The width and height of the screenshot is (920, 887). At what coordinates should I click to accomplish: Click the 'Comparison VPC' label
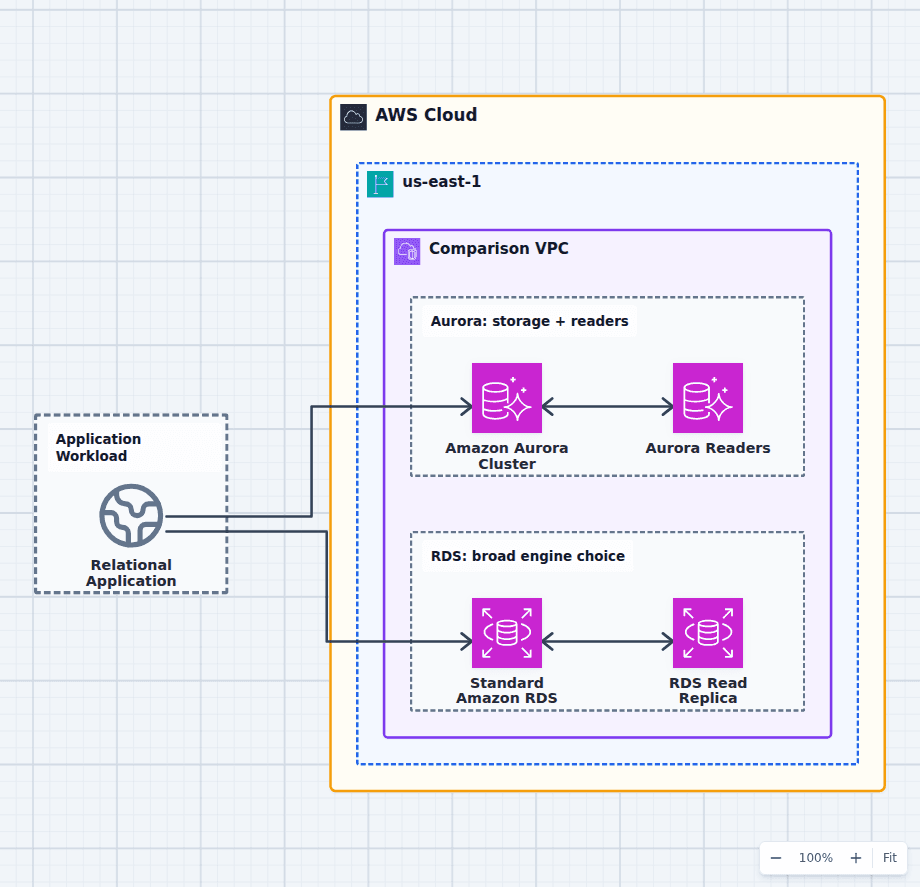pyautogui.click(x=499, y=249)
